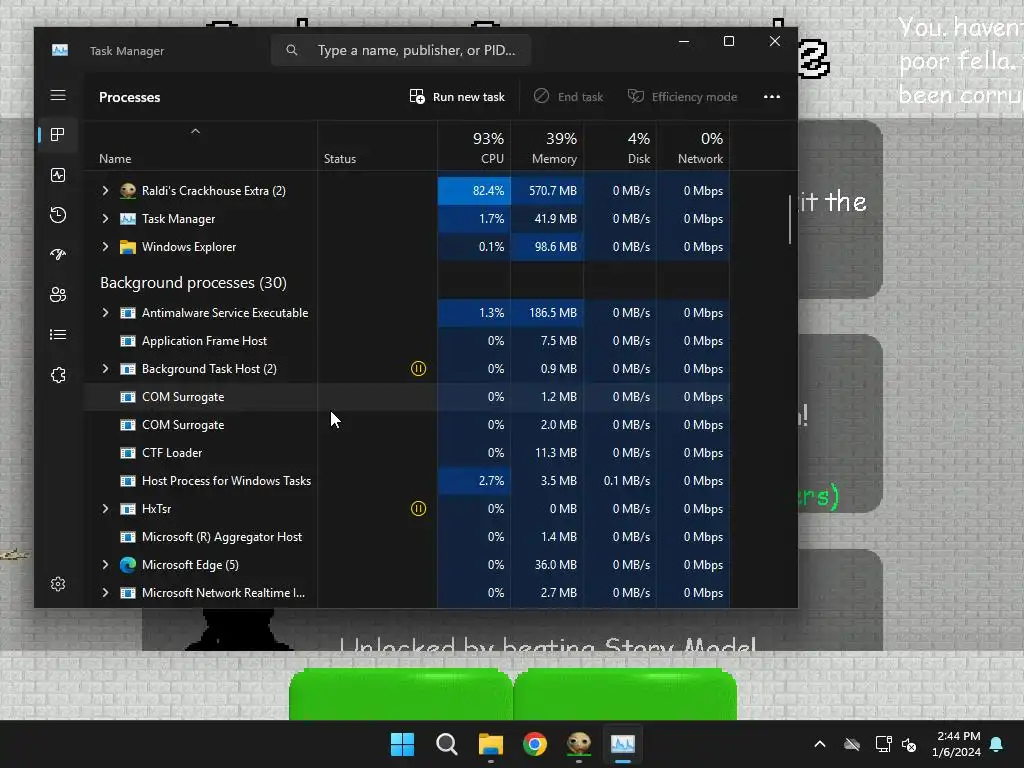Expand Raldi's Crackhouse Extra process group
Screen dimensions: 1024x768
click(x=105, y=191)
